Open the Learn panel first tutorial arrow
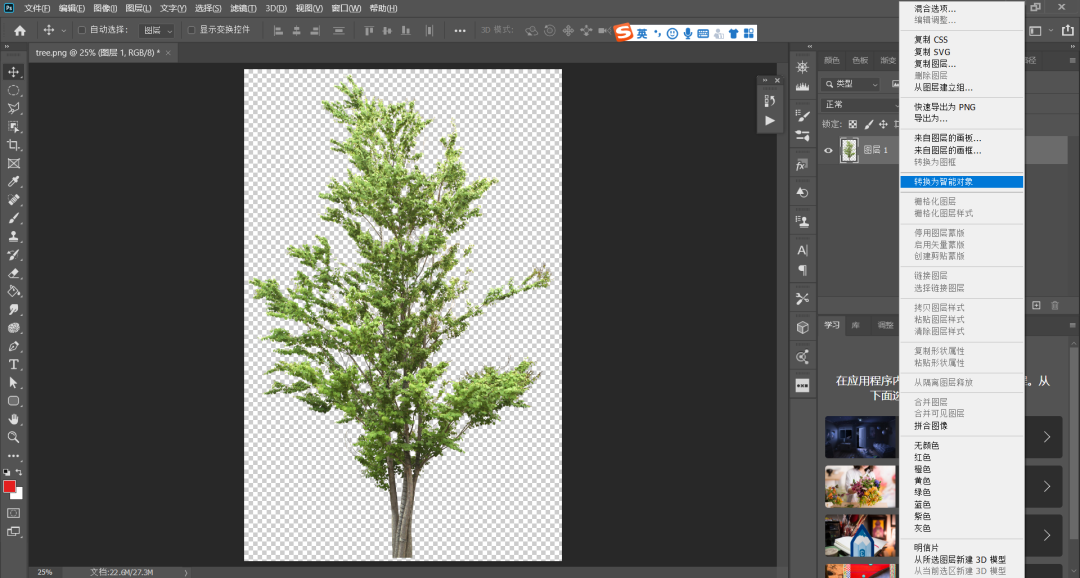This screenshot has width=1080, height=578. coord(1047,437)
